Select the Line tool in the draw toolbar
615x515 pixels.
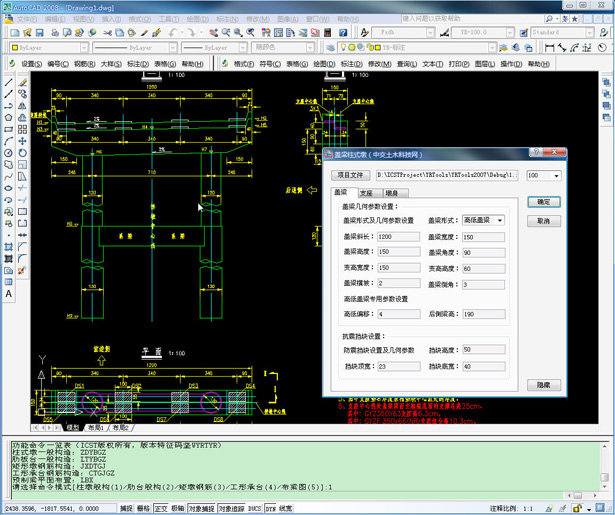click(9, 82)
